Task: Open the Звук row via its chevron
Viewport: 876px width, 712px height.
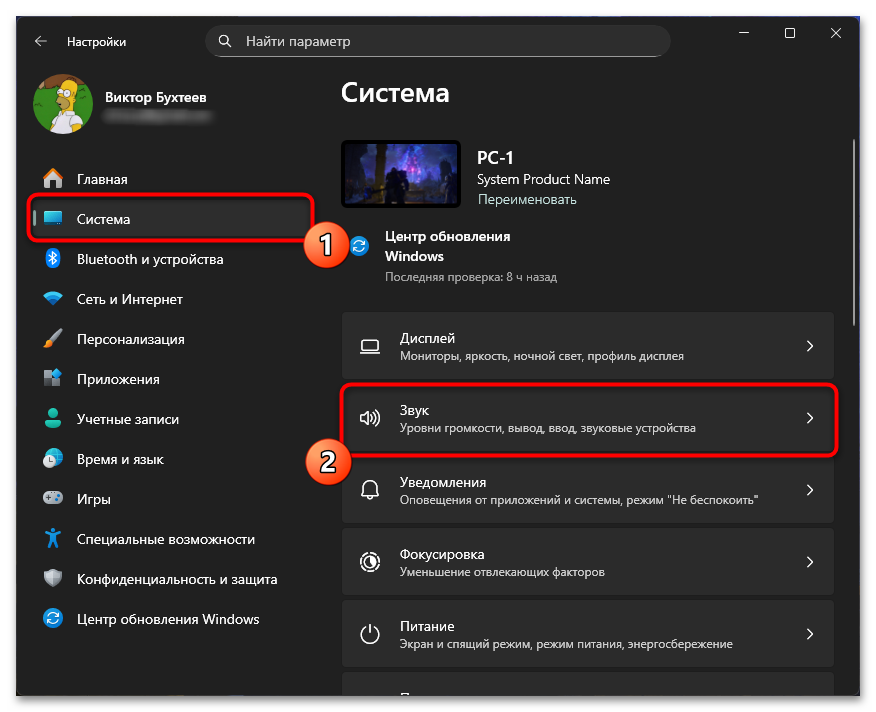Action: [810, 418]
